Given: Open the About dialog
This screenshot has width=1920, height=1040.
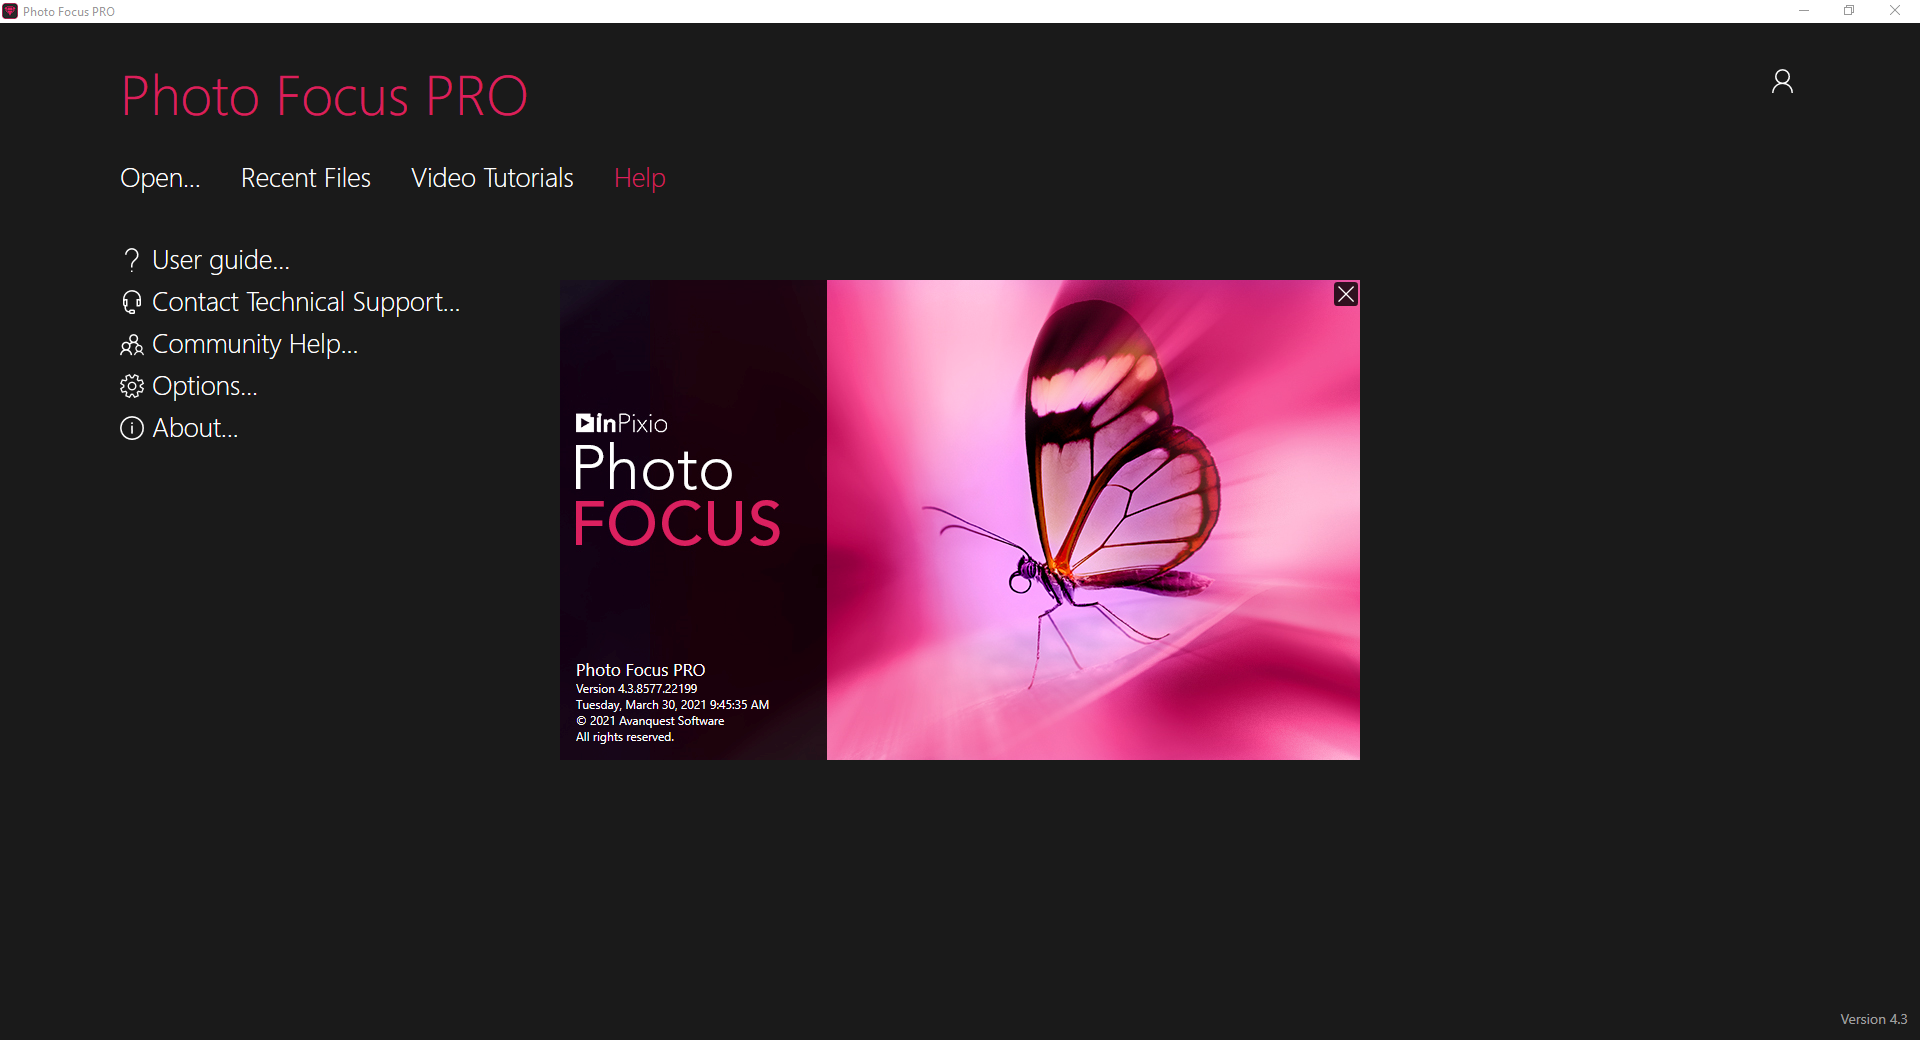Looking at the screenshot, I should (194, 428).
